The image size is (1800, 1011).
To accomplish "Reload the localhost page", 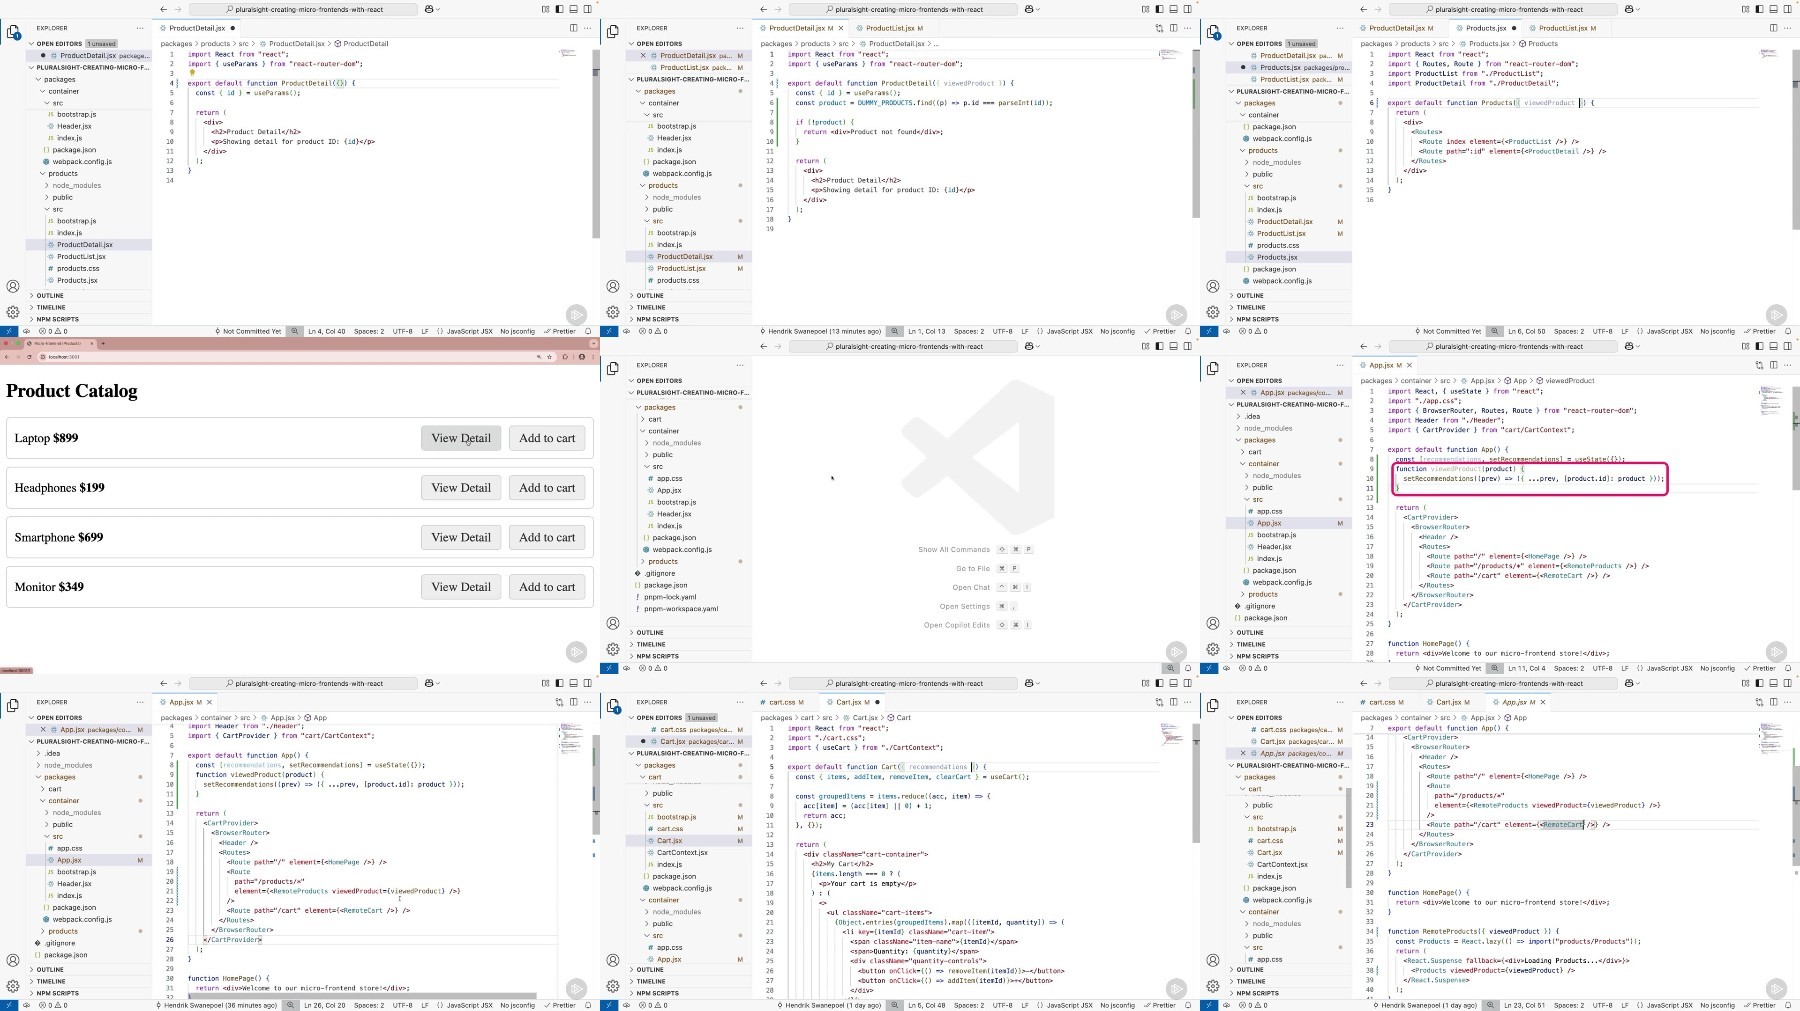I will click(x=29, y=357).
